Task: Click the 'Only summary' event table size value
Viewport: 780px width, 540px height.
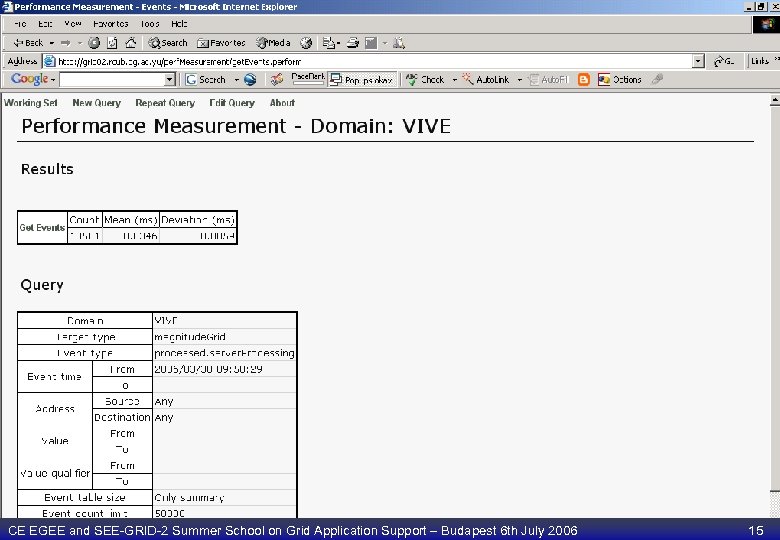Action: tap(189, 498)
